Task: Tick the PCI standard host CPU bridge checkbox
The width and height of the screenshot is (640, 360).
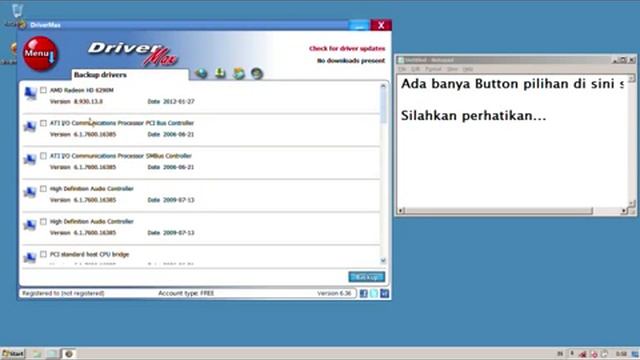Action: coord(43,254)
